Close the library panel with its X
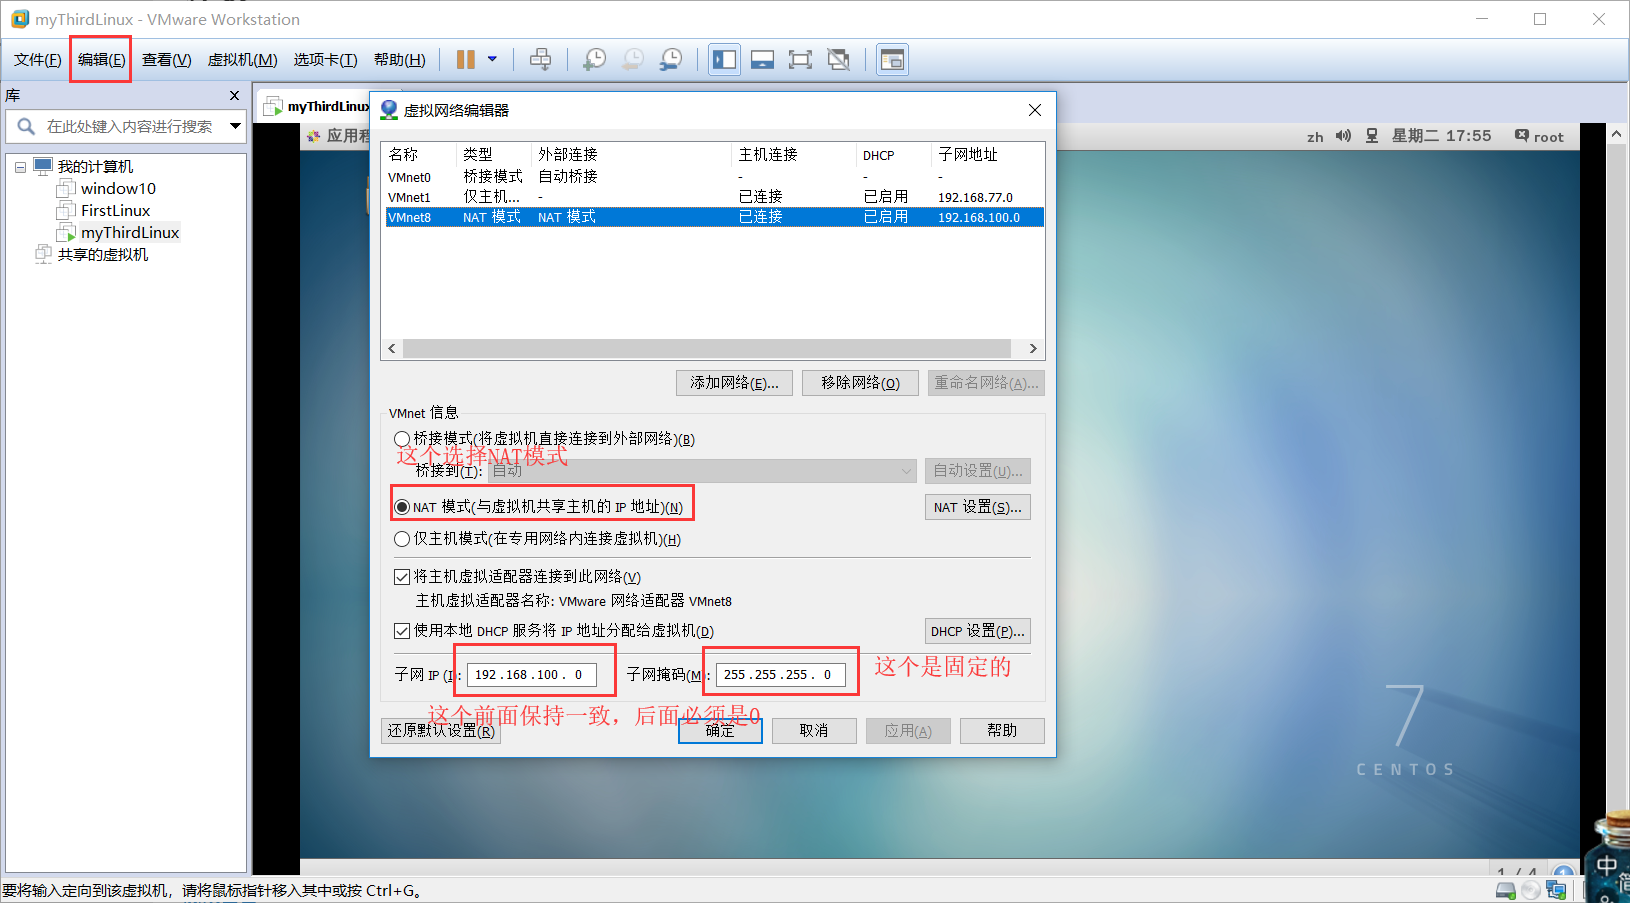 coord(234,96)
